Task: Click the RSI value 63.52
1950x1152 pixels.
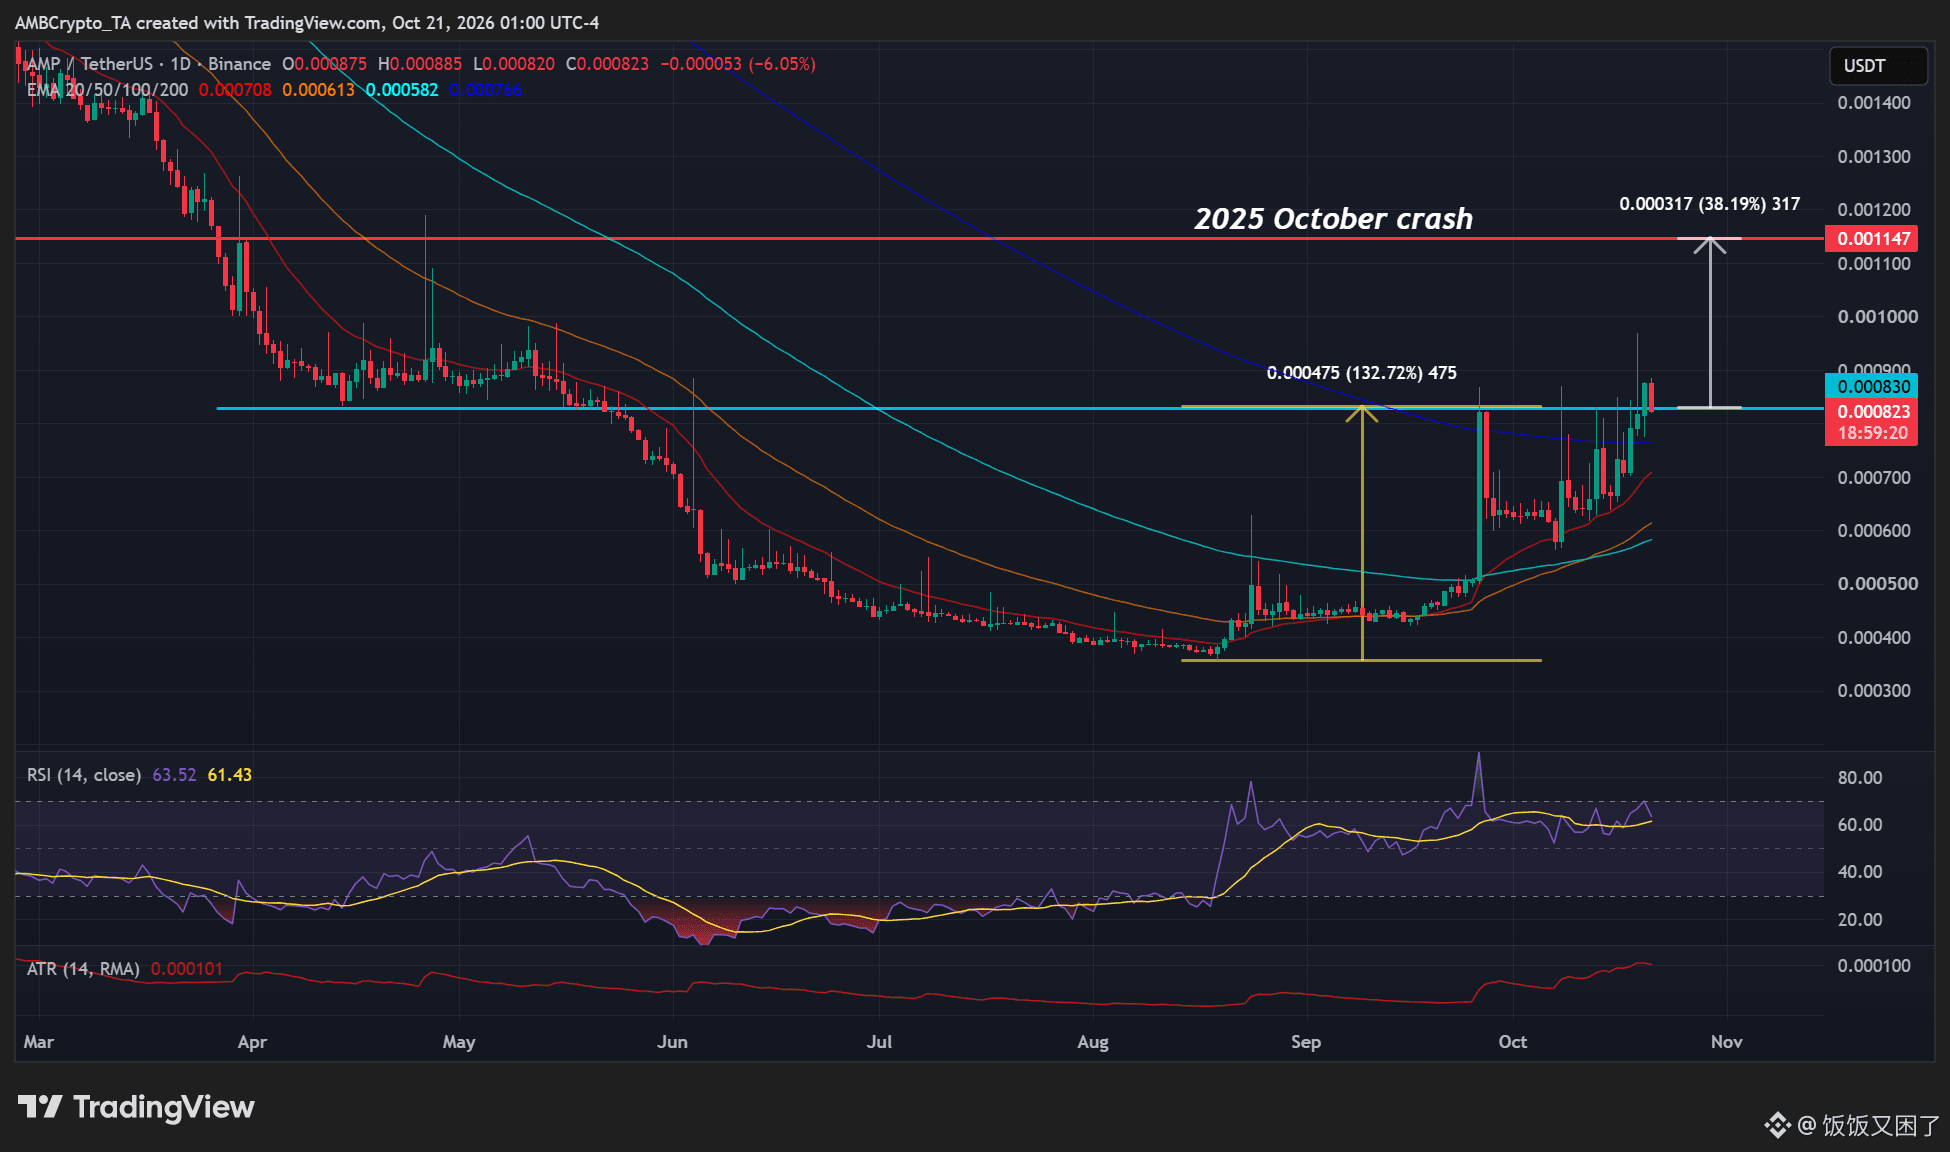Action: tap(174, 775)
